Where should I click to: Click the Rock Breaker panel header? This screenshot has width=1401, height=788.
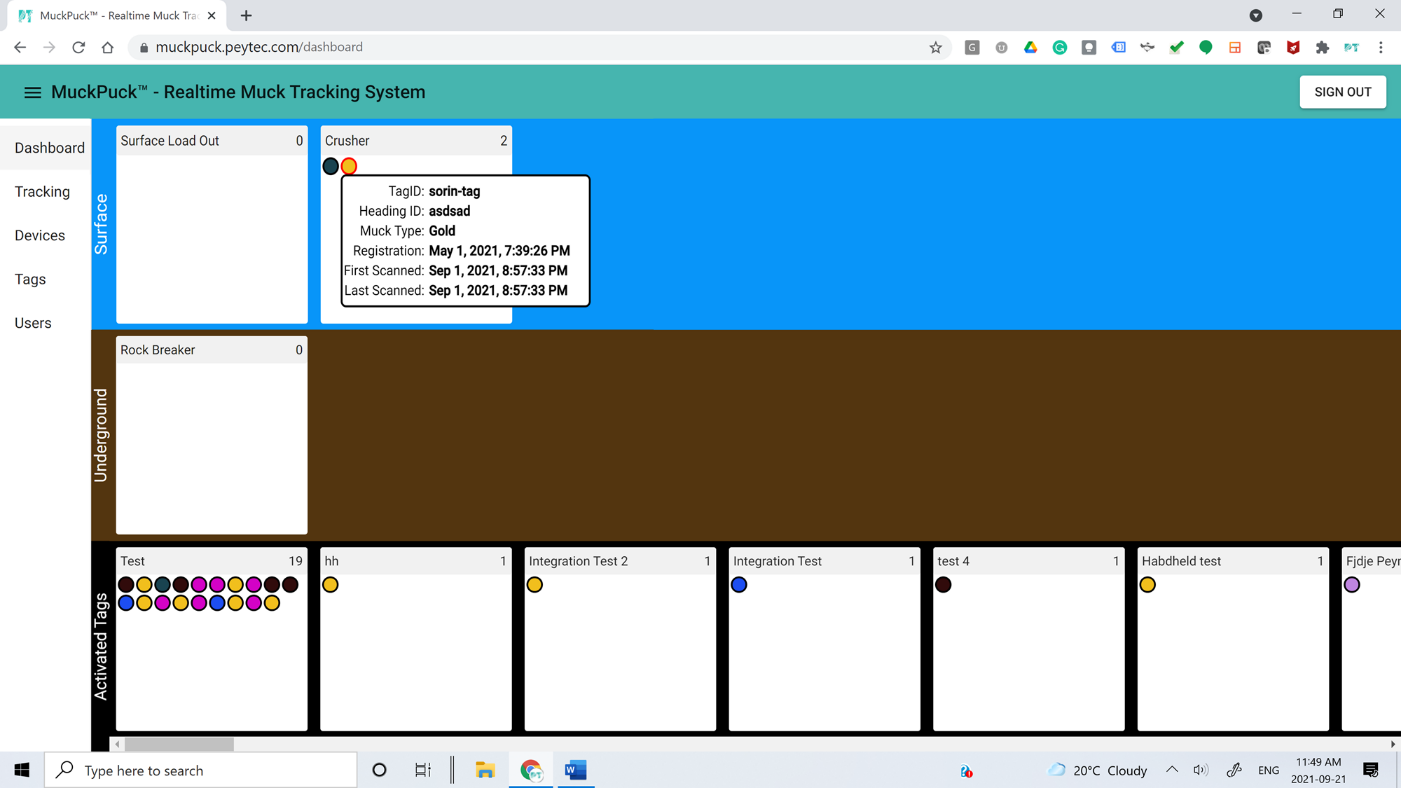[212, 350]
